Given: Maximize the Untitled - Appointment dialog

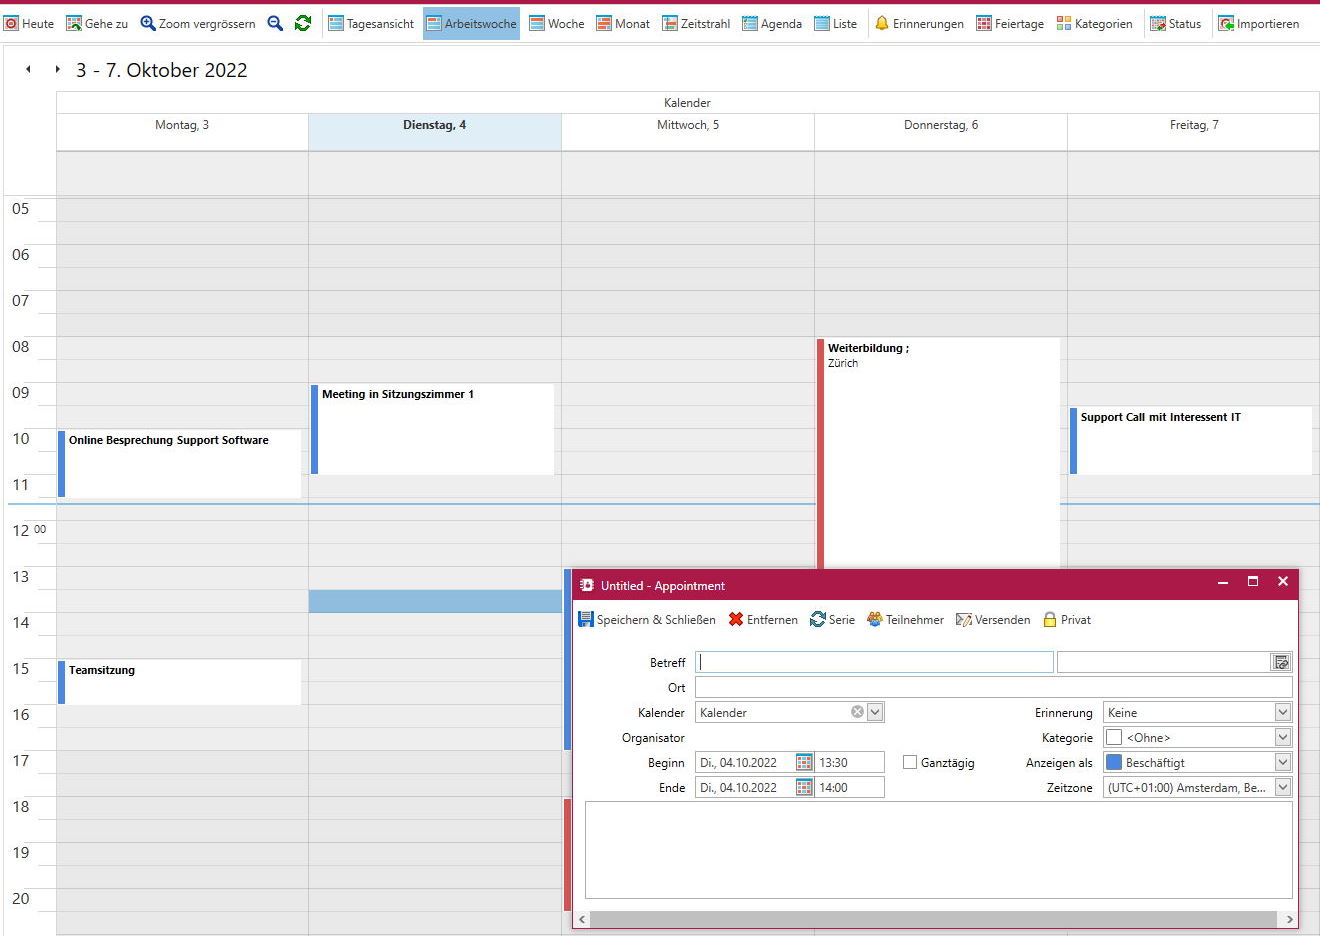Looking at the screenshot, I should coord(1252,581).
